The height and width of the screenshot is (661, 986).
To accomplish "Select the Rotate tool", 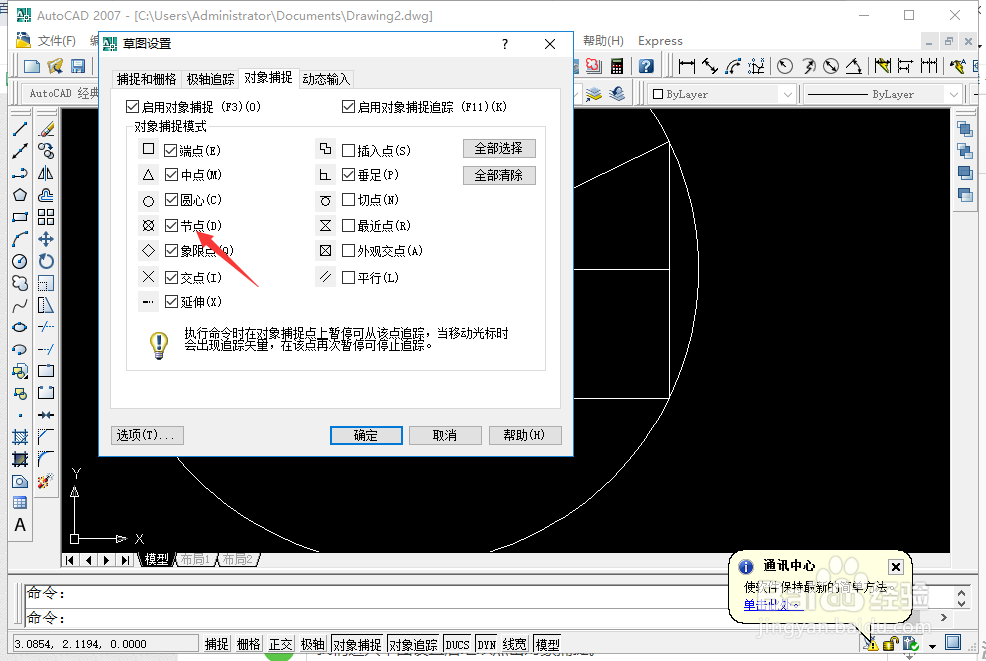I will coord(46,261).
